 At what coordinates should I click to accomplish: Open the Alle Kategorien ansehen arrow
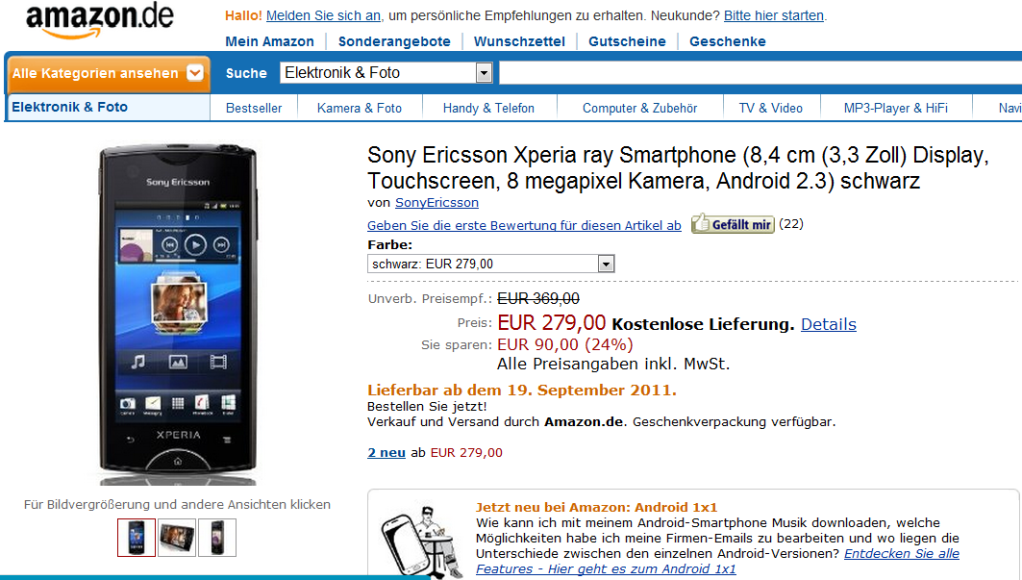[195, 72]
